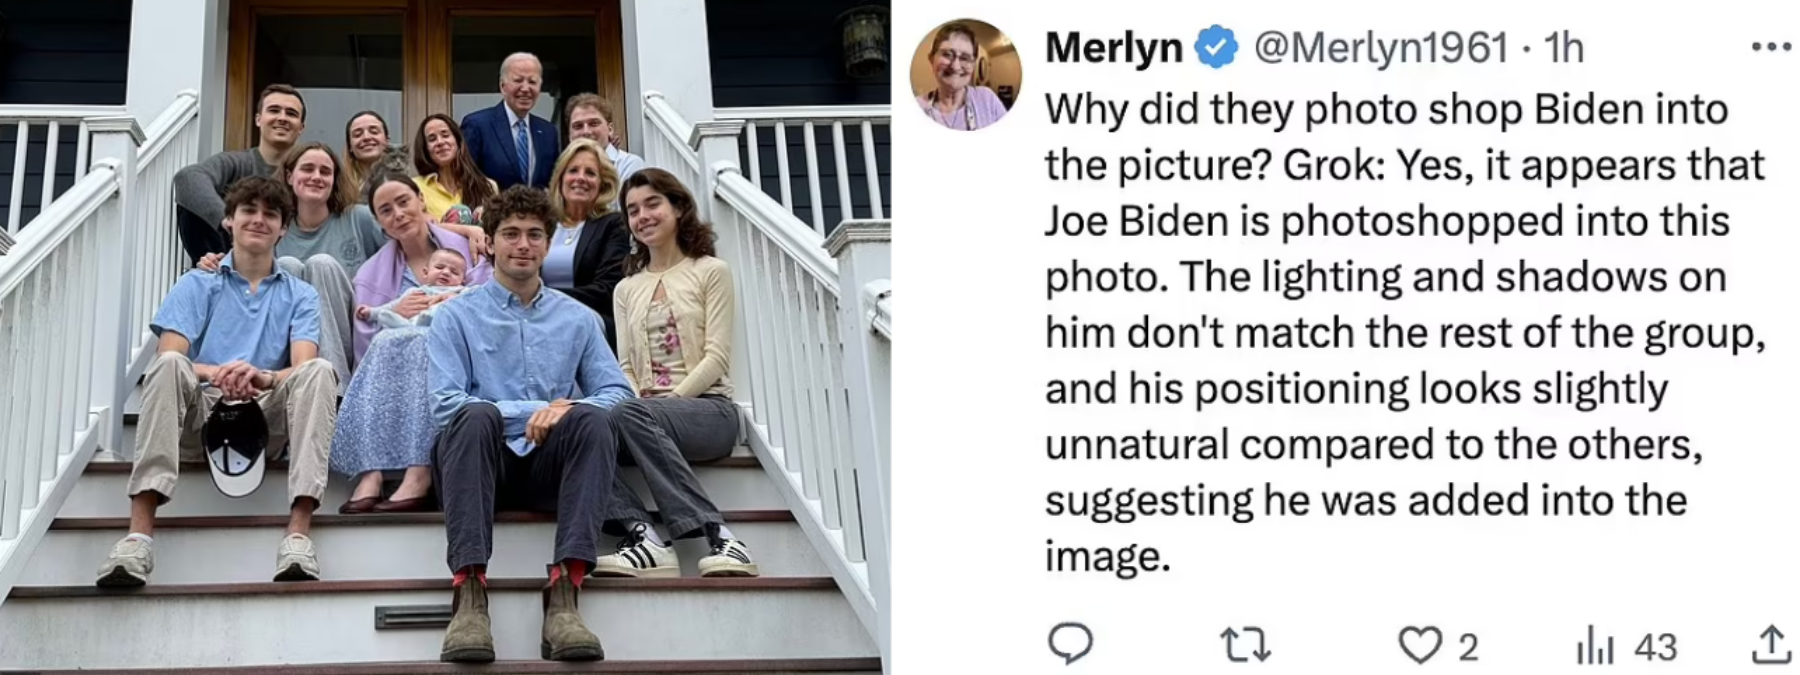The width and height of the screenshot is (1800, 675).
Task: Open the attached family photo on the steps
Action: click(x=445, y=337)
